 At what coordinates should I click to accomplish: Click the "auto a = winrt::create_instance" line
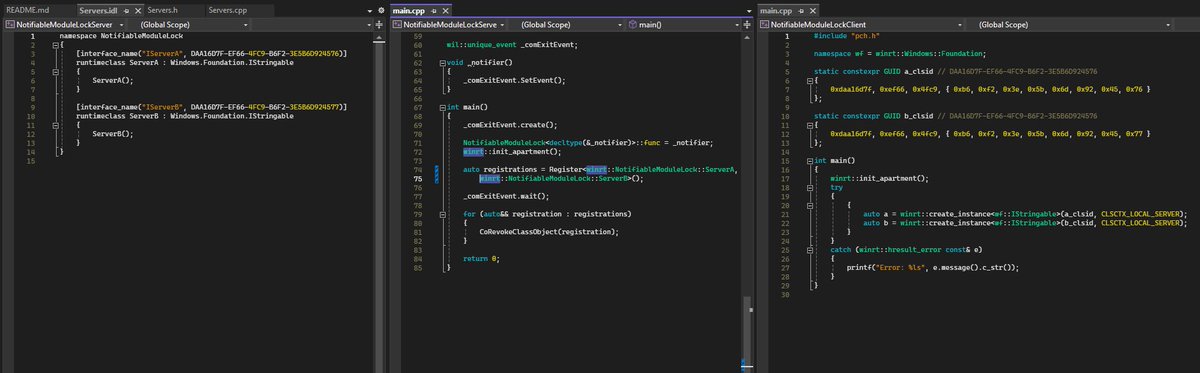click(1025, 213)
